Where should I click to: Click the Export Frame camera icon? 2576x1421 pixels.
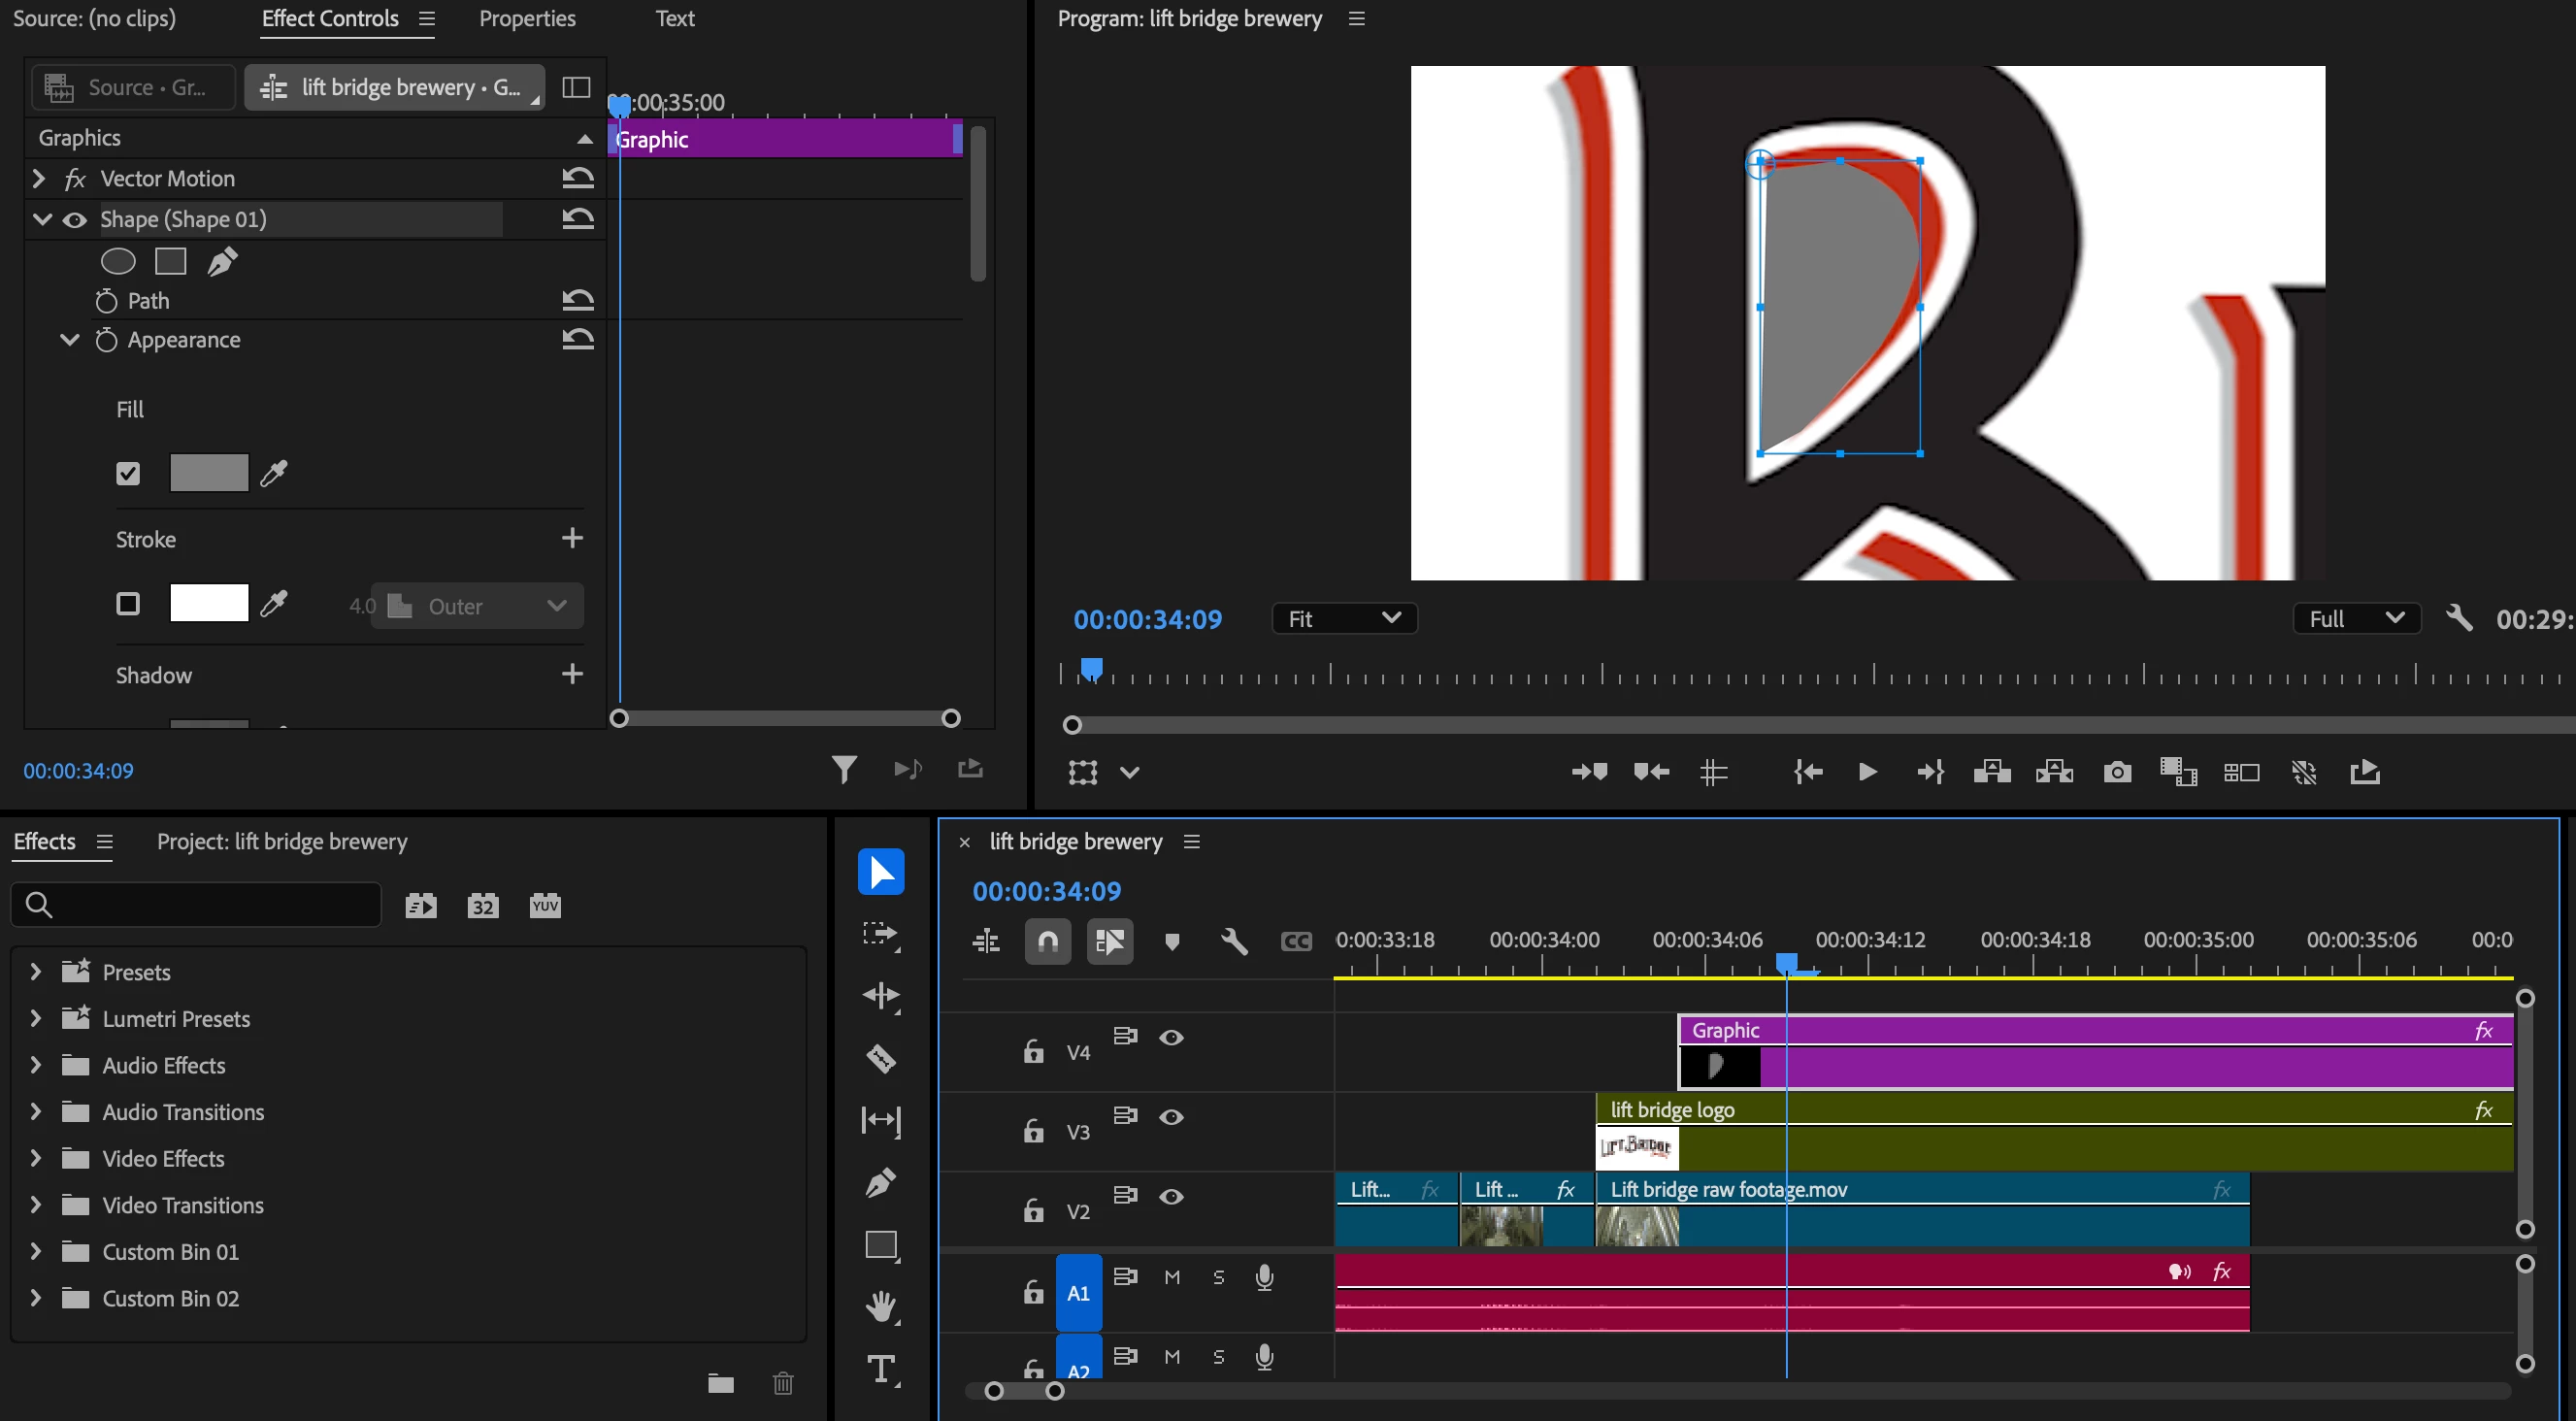pos(2117,772)
